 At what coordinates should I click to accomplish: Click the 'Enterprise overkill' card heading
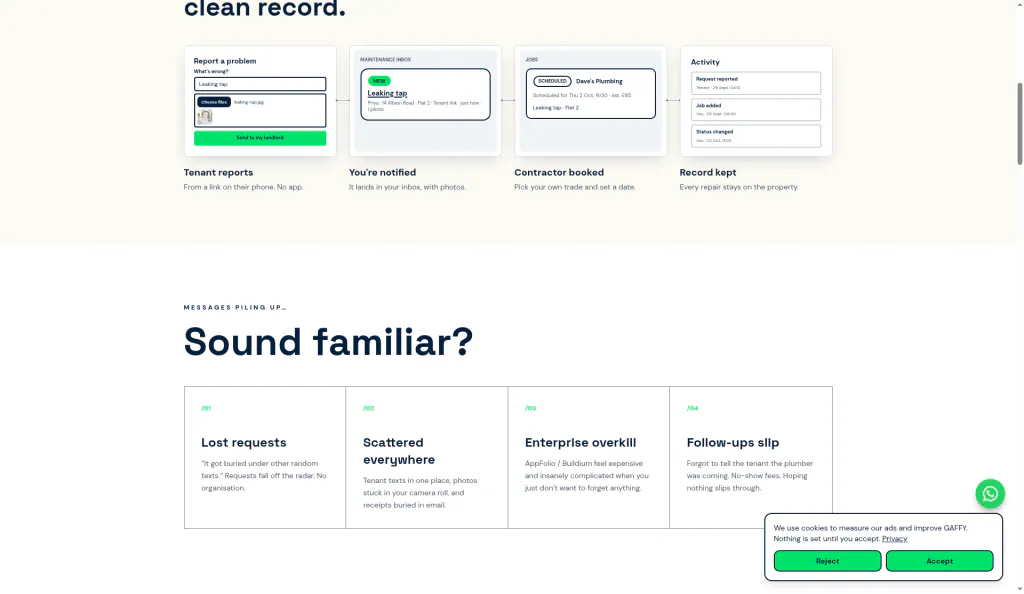tap(580, 443)
